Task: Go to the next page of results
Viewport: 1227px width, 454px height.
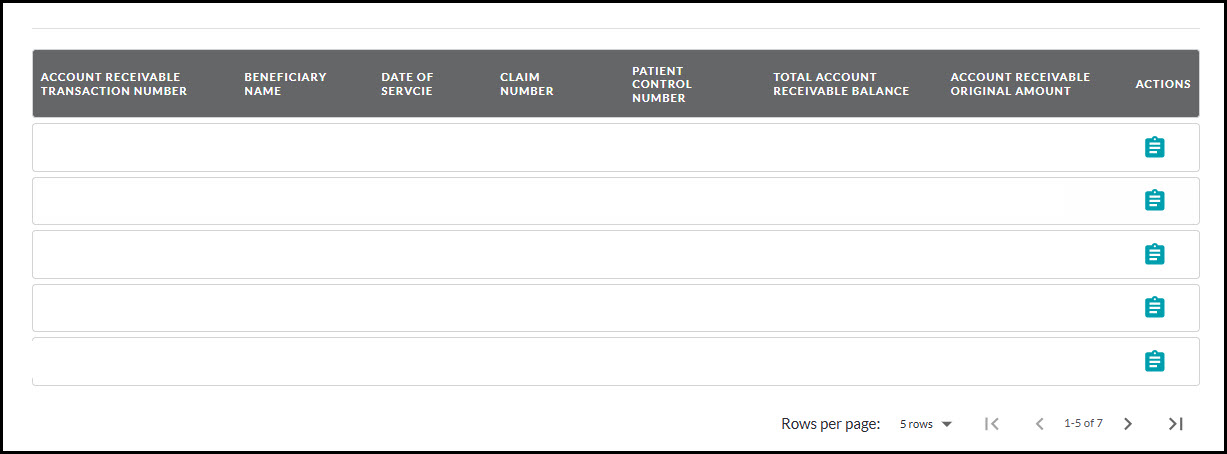Action: click(1128, 424)
